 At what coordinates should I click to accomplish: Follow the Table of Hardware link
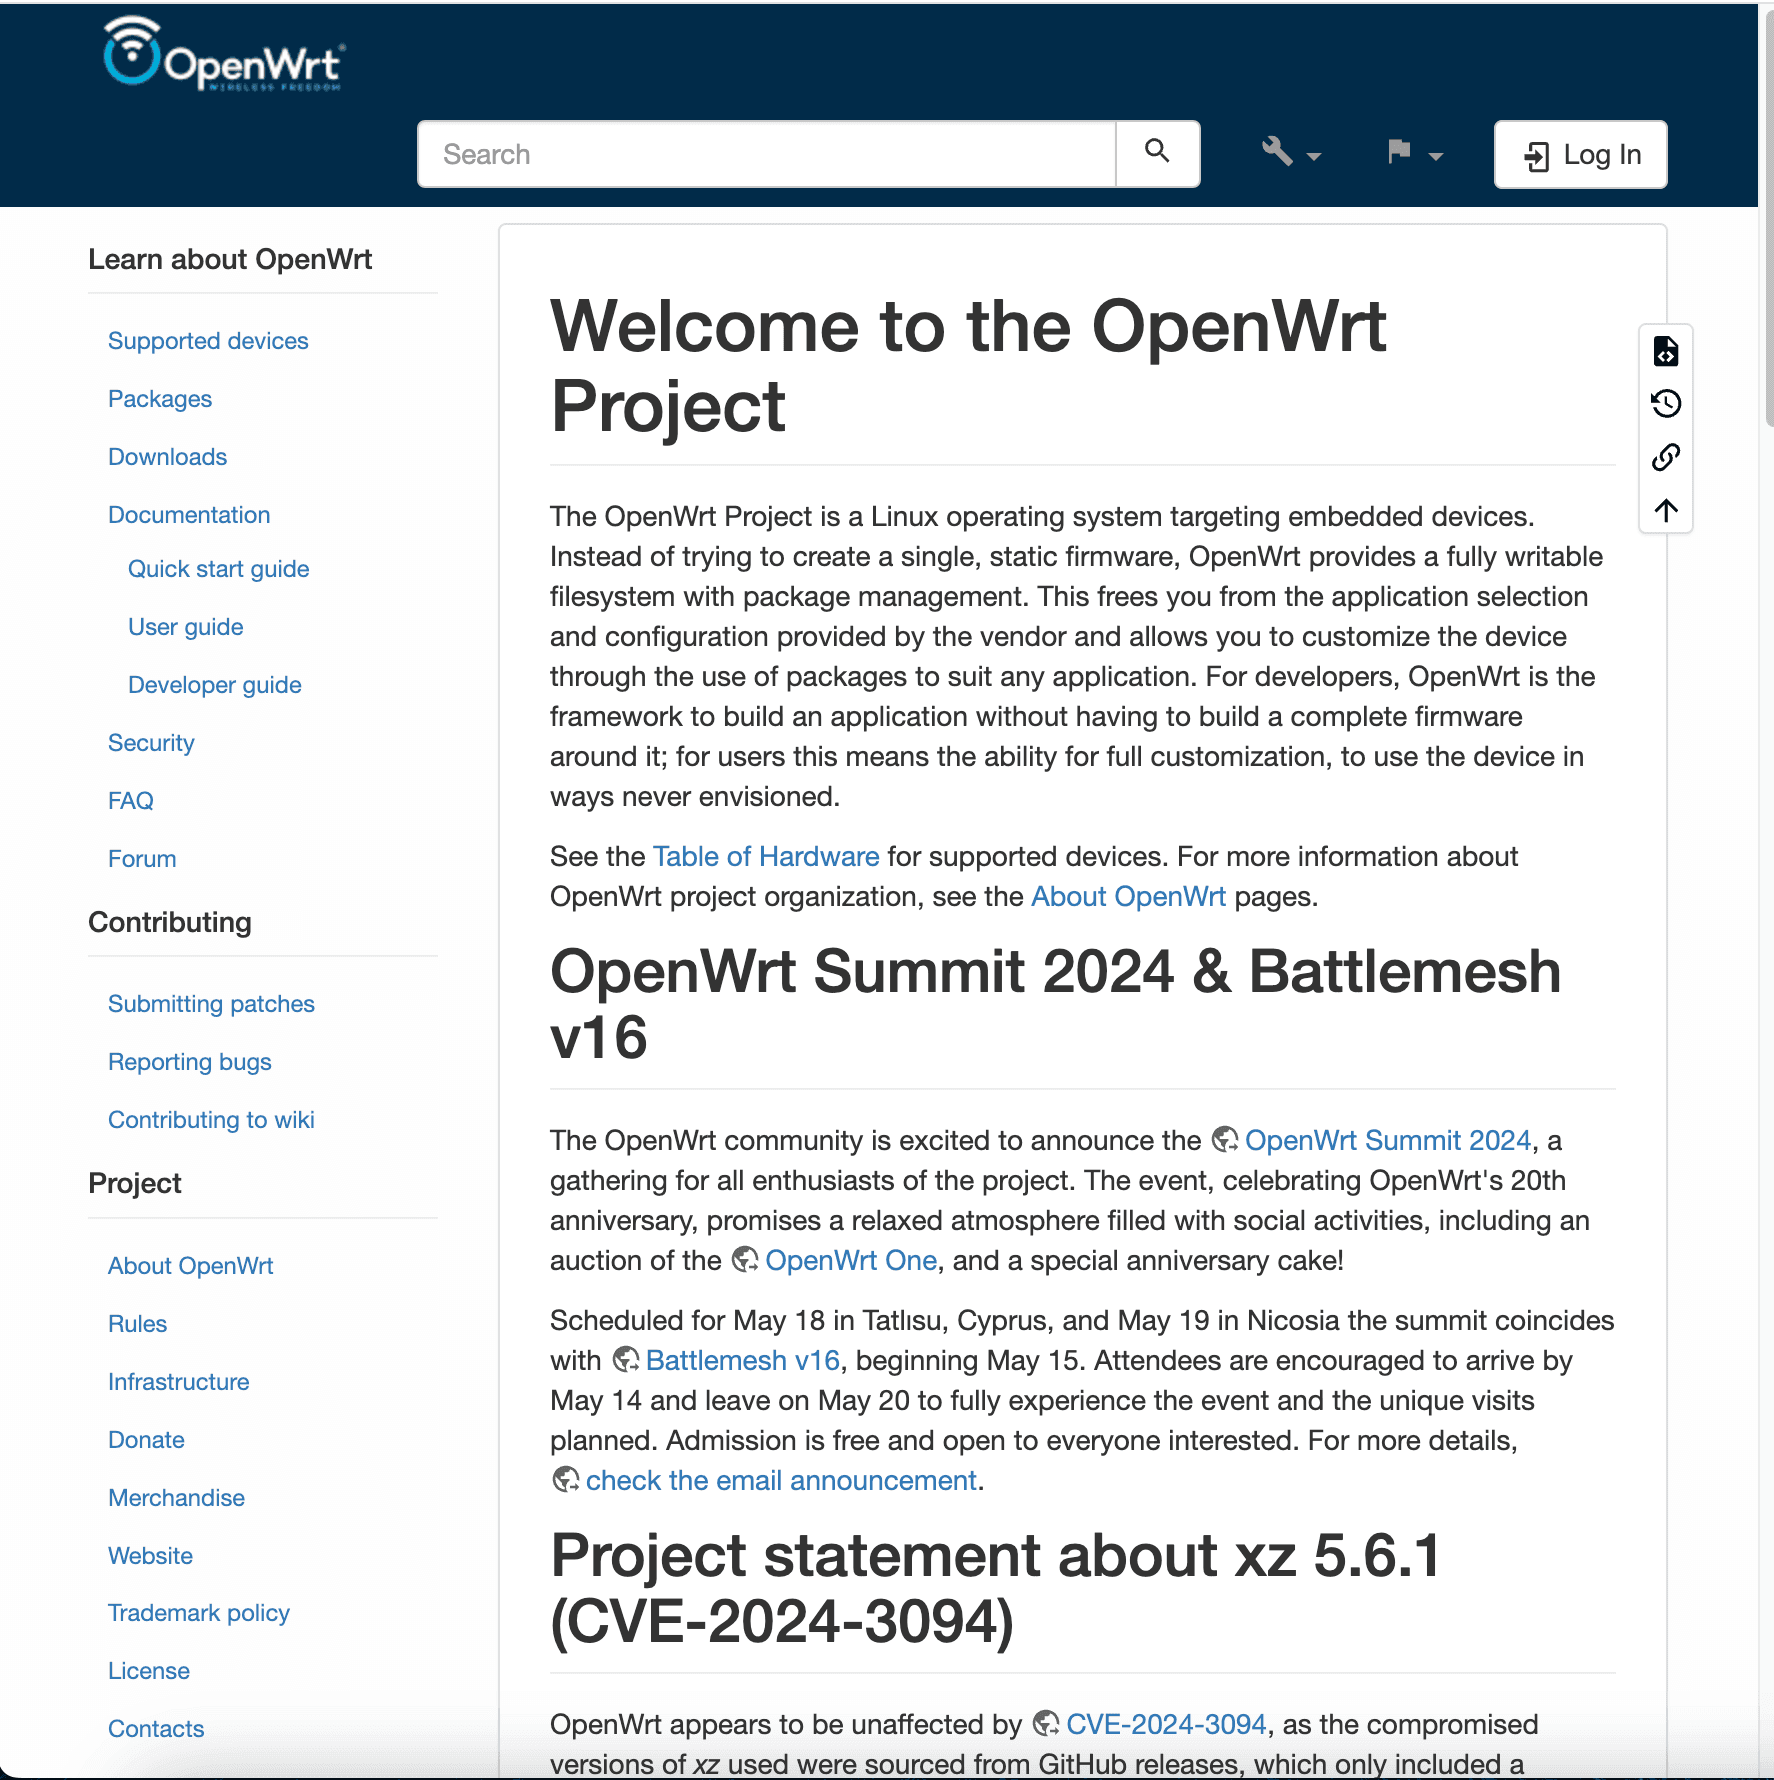[766, 856]
